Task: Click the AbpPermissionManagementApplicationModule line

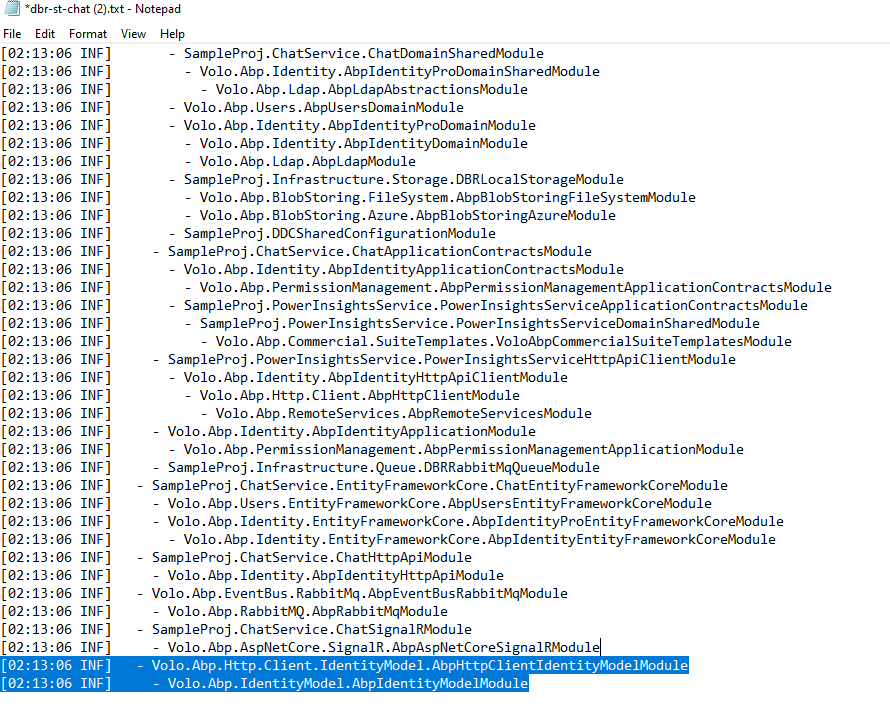Action: pos(372,450)
